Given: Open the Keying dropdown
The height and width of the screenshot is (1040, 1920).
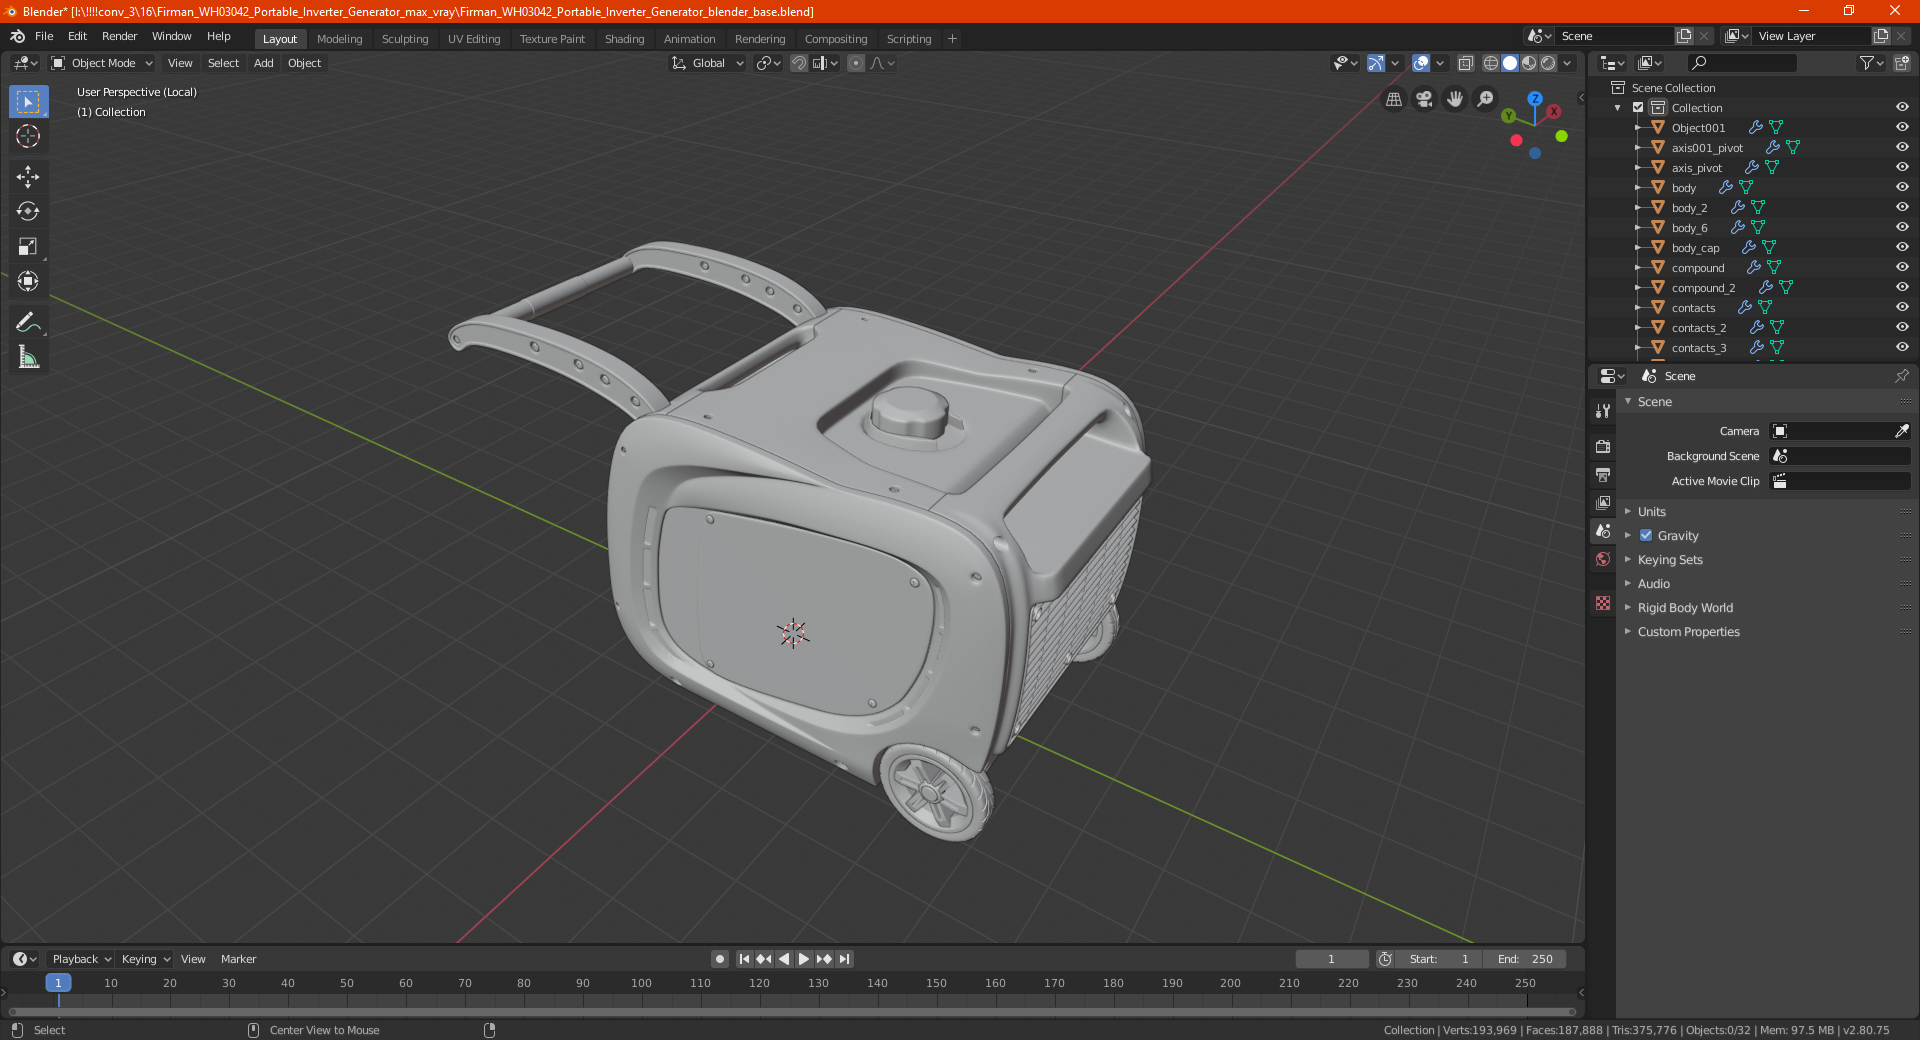Looking at the screenshot, I should 145,959.
